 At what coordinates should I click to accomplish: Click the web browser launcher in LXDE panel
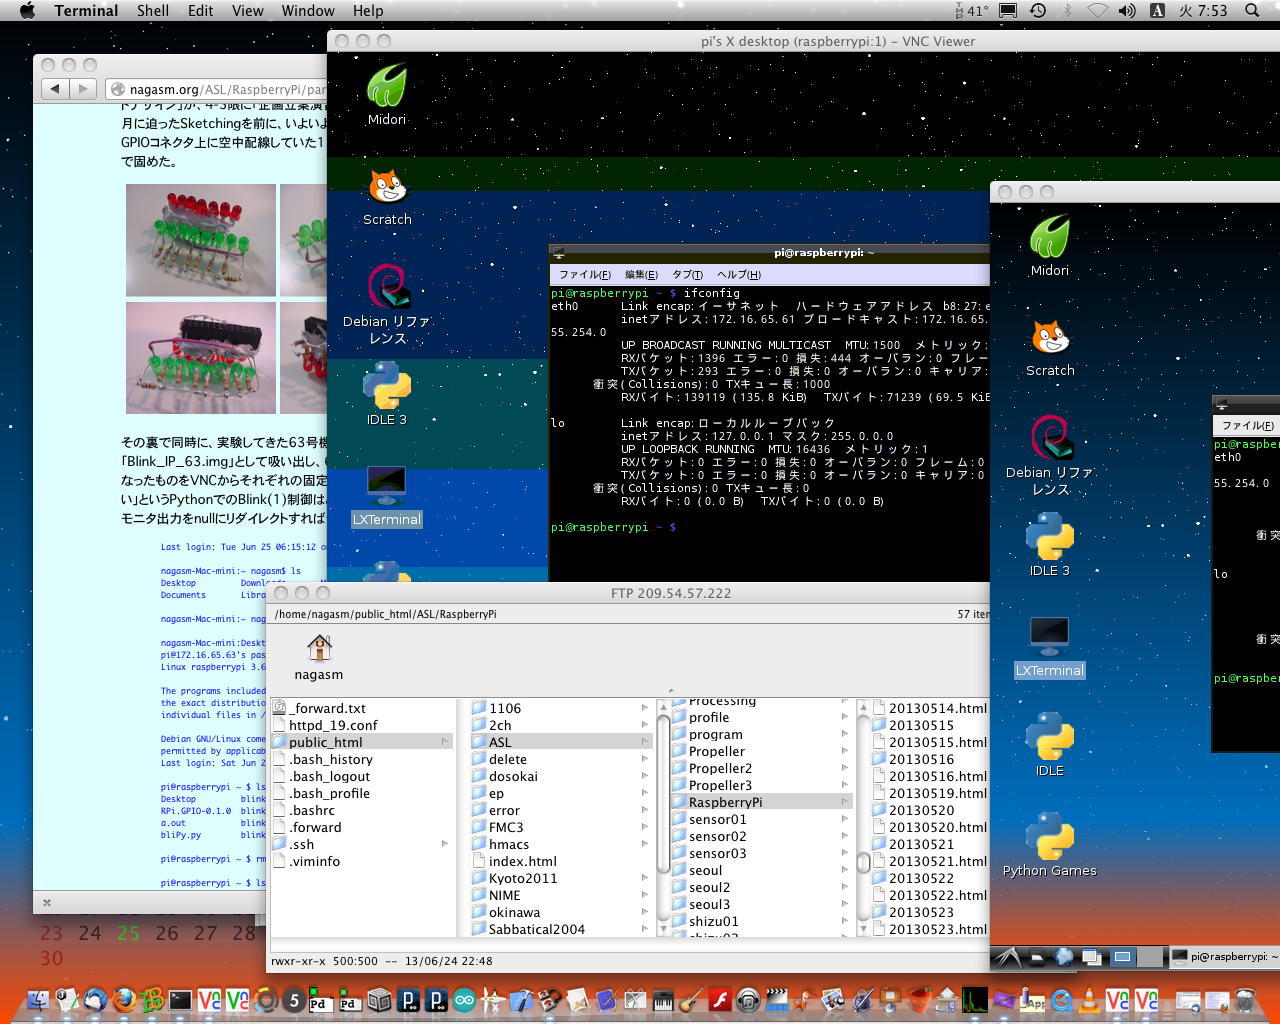[x=1064, y=957]
